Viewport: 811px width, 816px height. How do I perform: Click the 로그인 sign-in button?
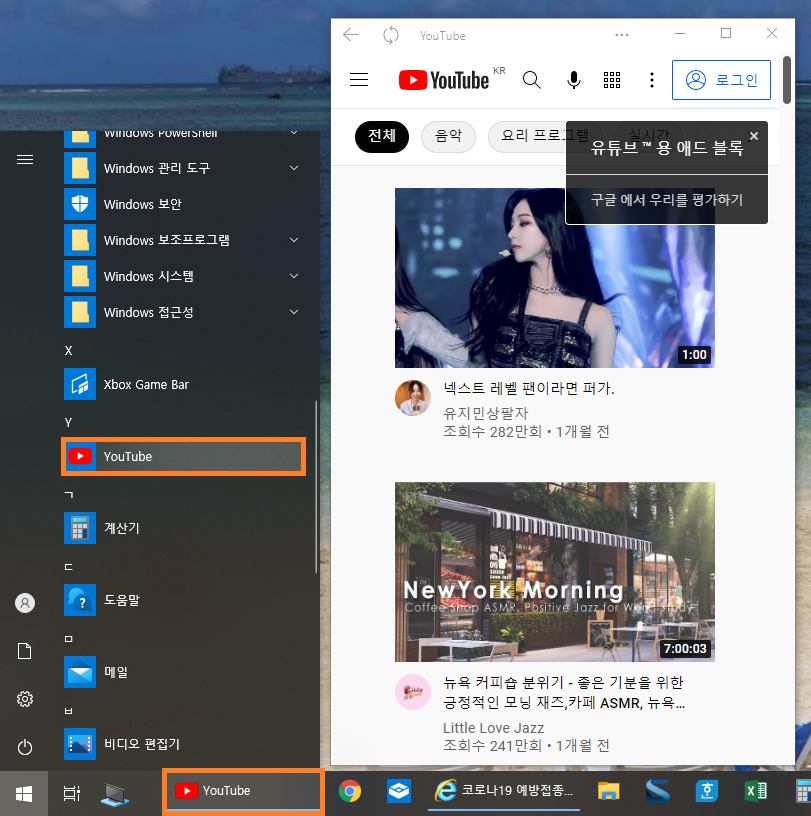(721, 80)
